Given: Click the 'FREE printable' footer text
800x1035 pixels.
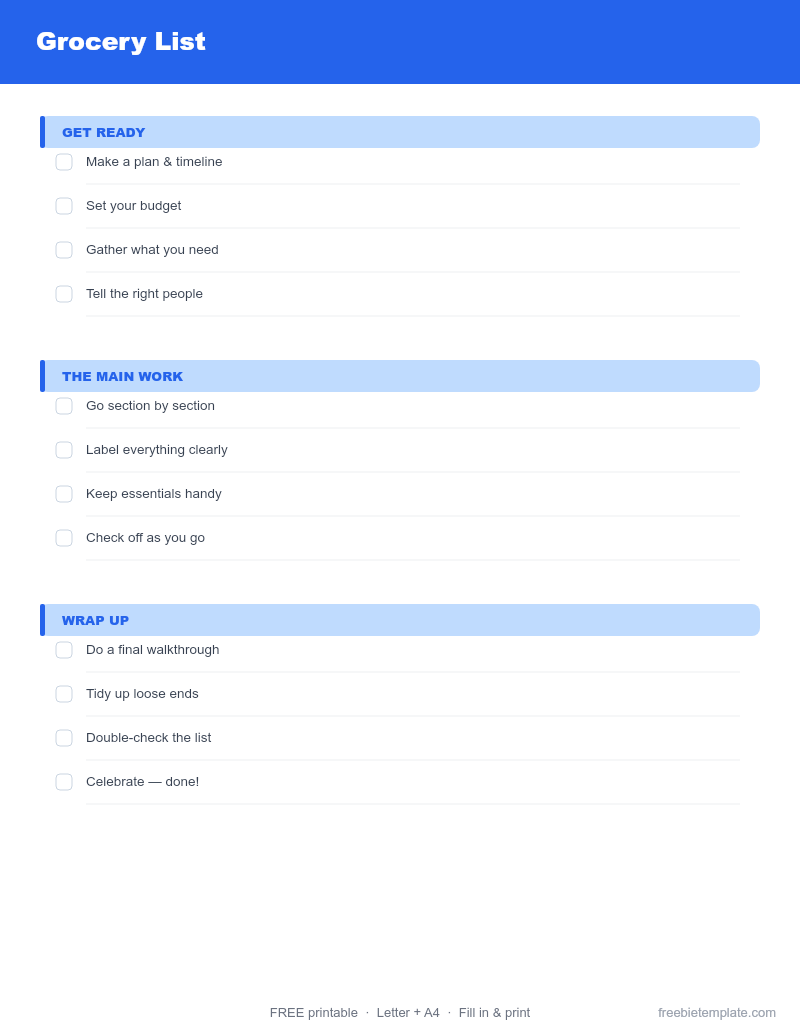Looking at the screenshot, I should pyautogui.click(x=314, y=1013).
